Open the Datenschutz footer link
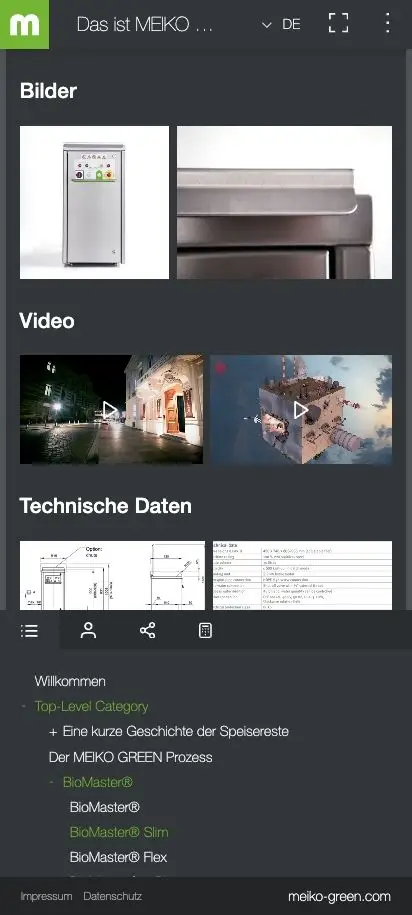The width and height of the screenshot is (412, 915). [113, 896]
